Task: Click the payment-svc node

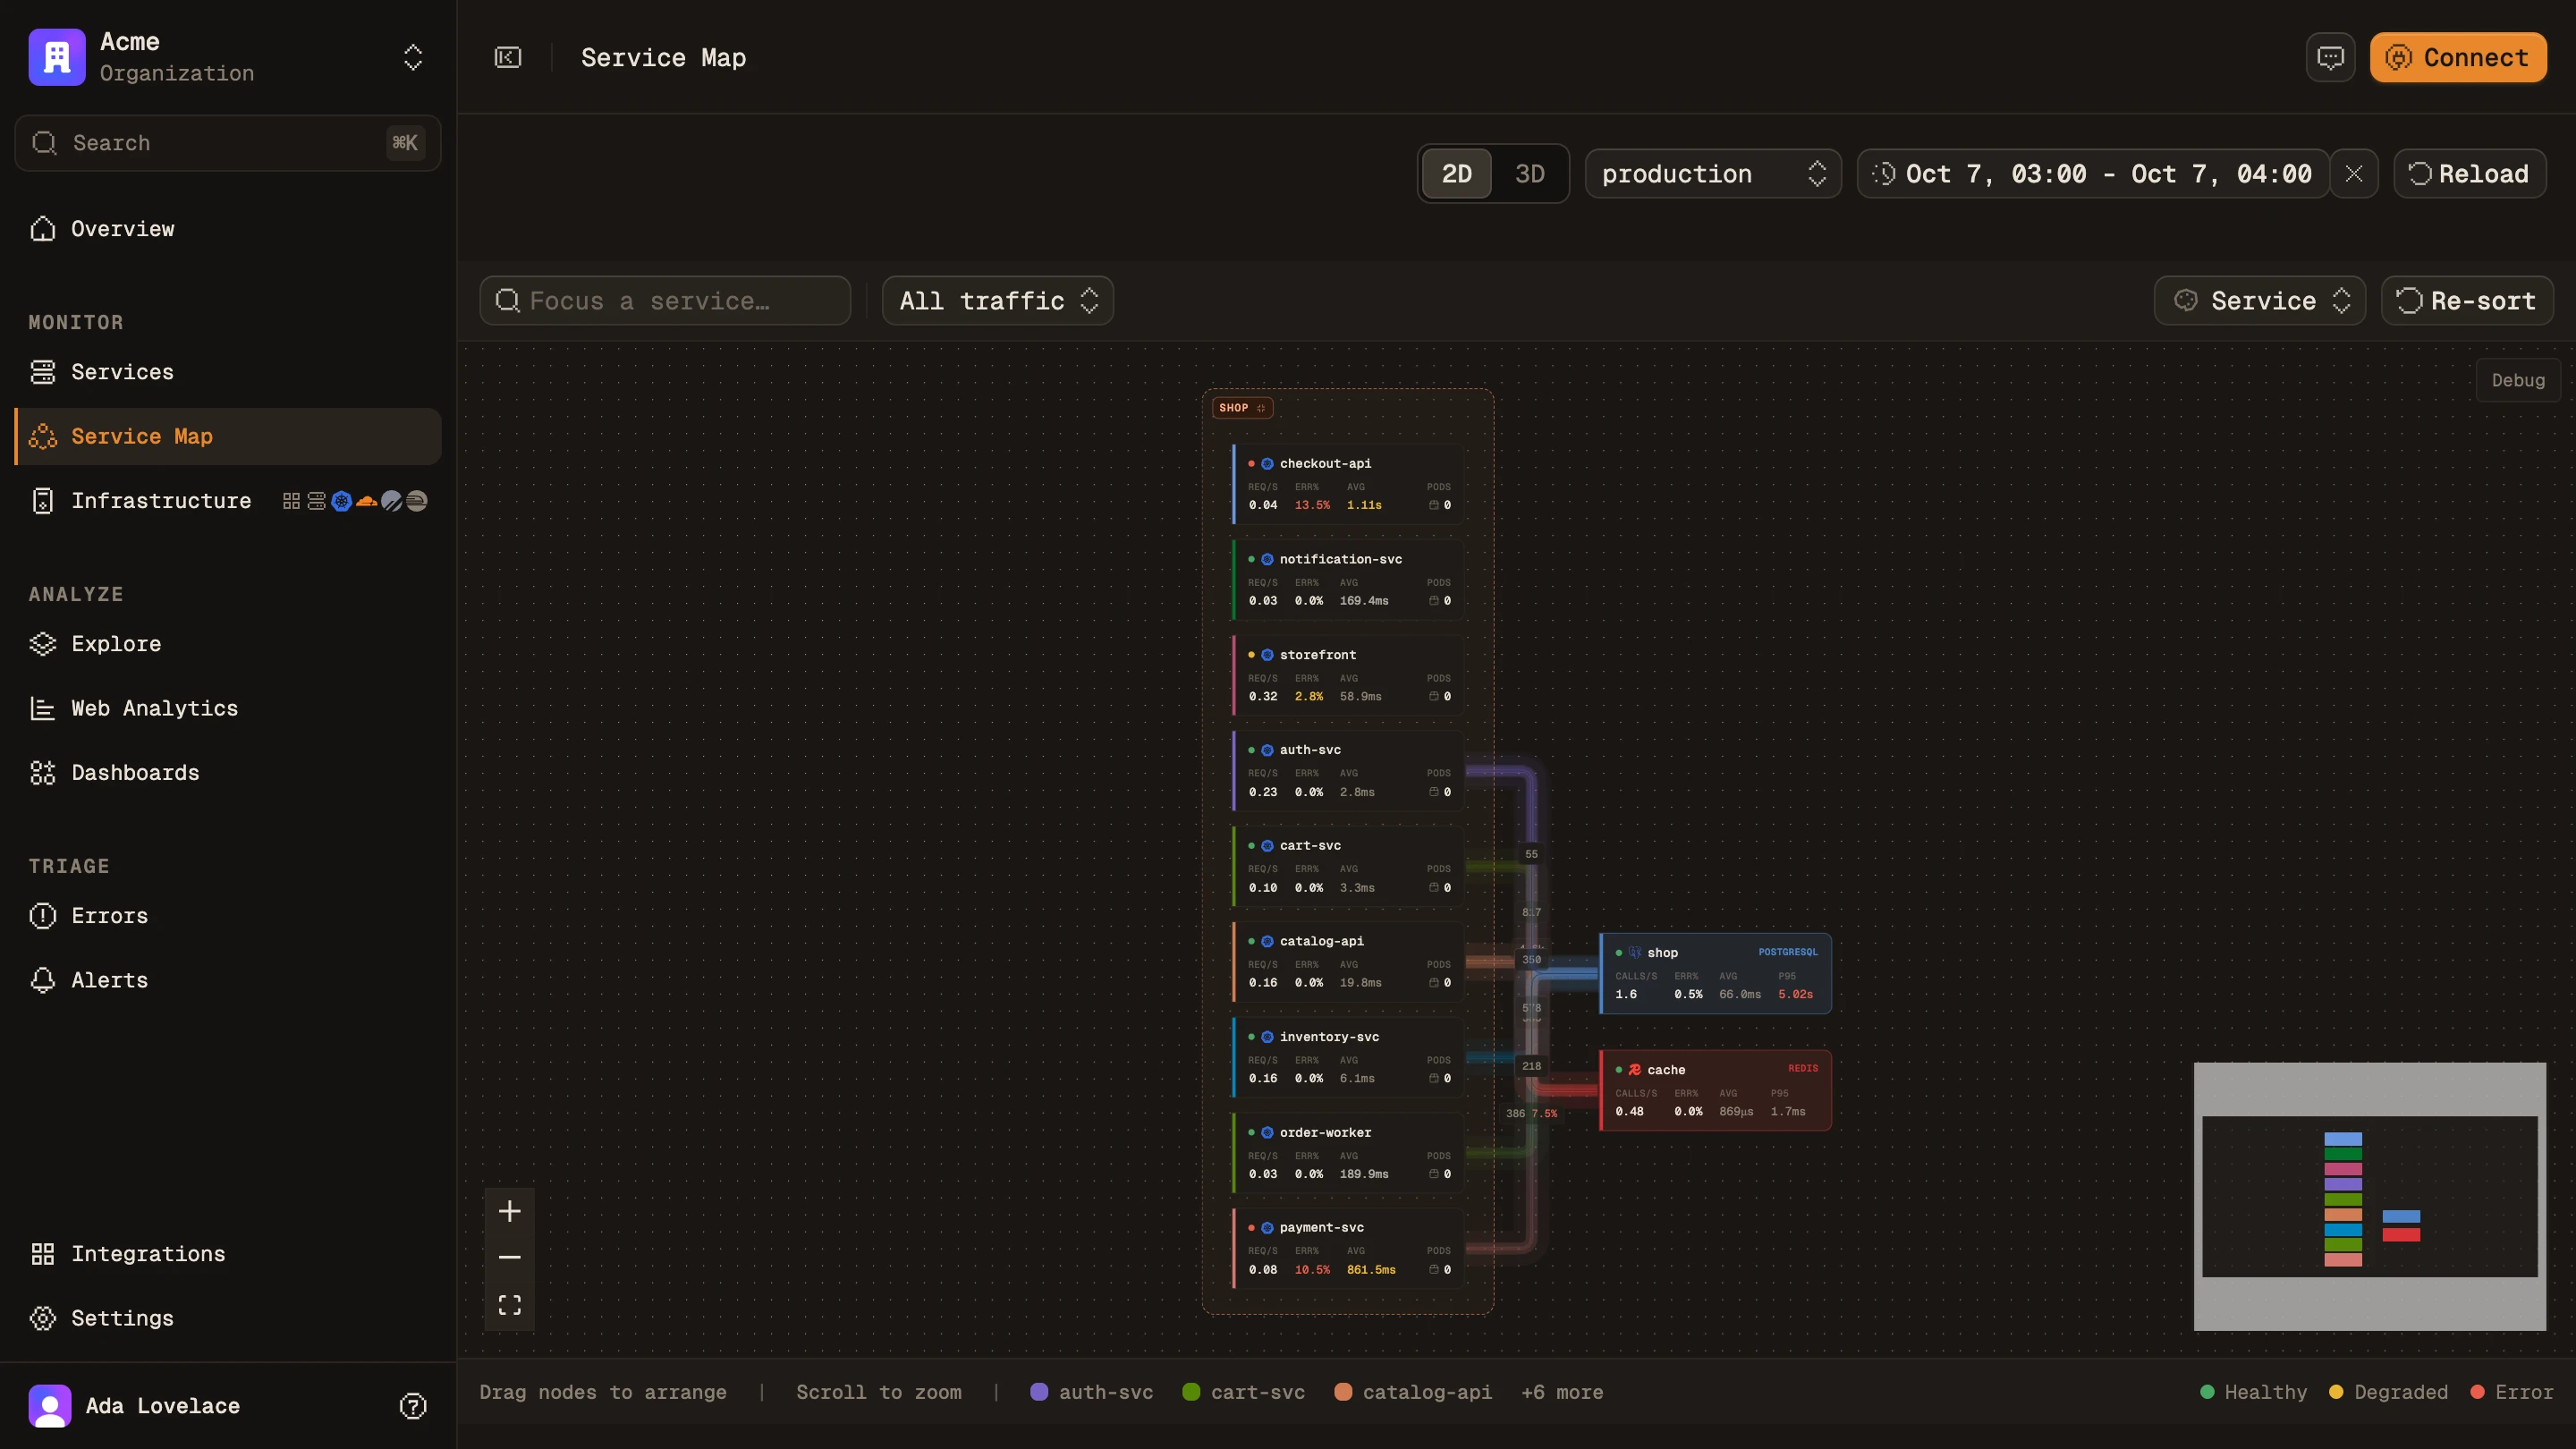Action: click(1348, 1248)
